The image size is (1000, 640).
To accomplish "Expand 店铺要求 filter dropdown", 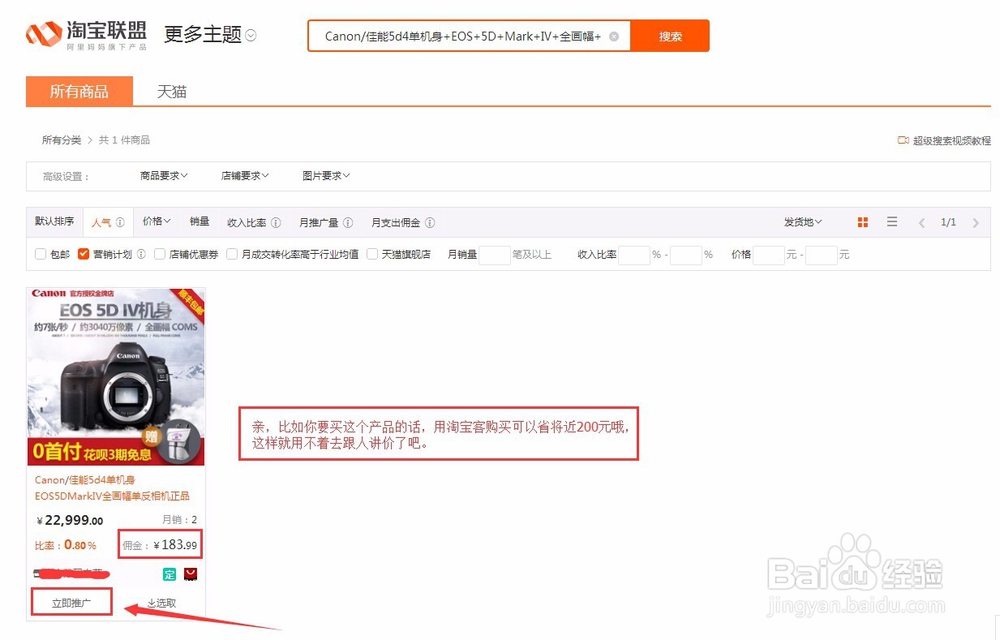I will pos(245,175).
